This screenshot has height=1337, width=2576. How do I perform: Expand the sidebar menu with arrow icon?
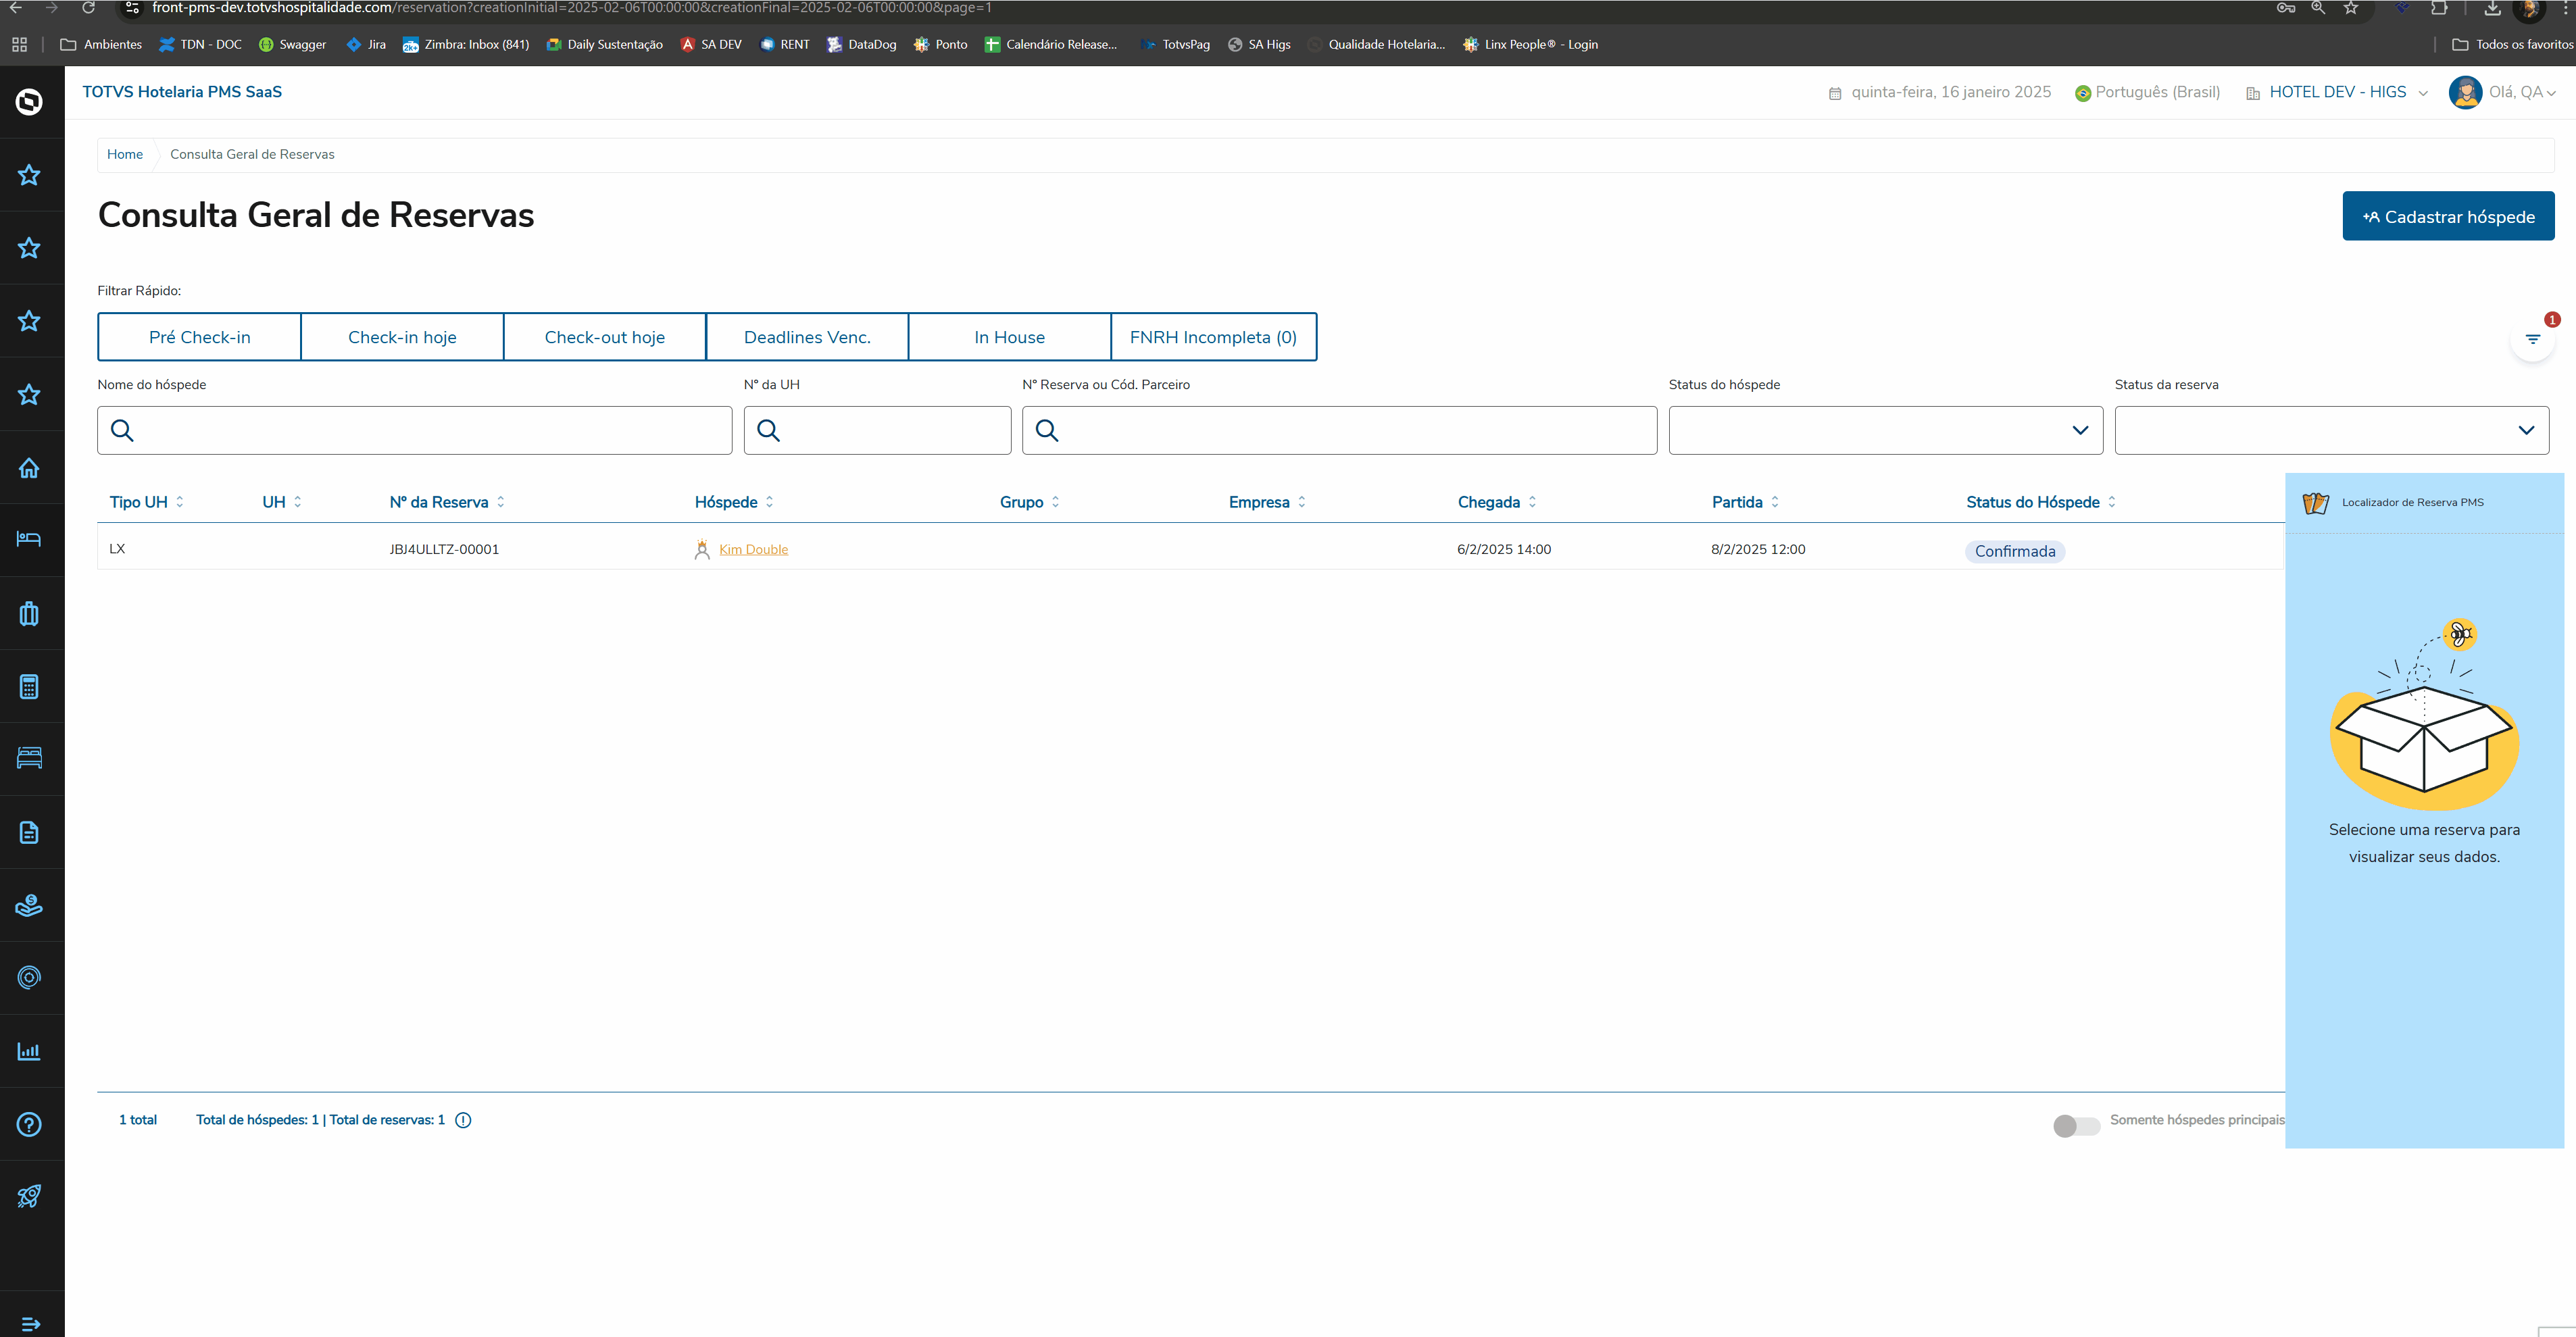pos(30,1324)
